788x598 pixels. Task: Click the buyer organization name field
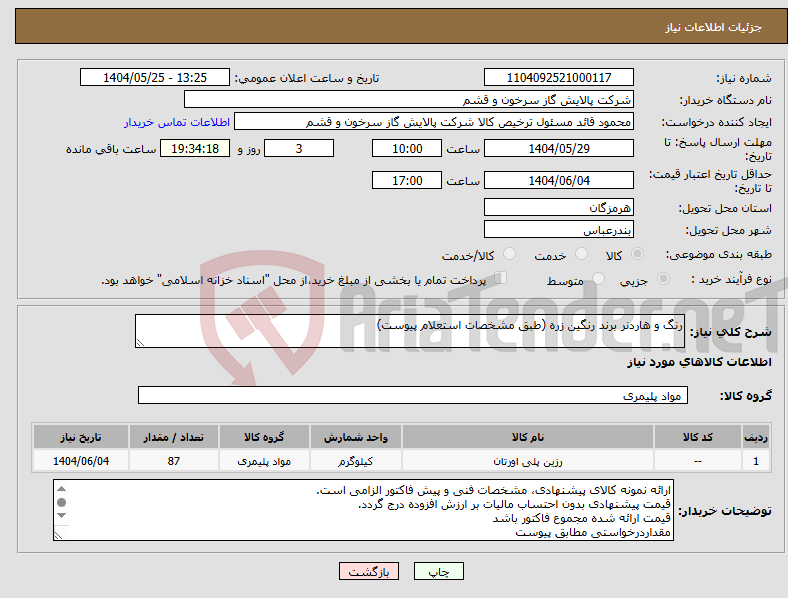click(x=409, y=99)
